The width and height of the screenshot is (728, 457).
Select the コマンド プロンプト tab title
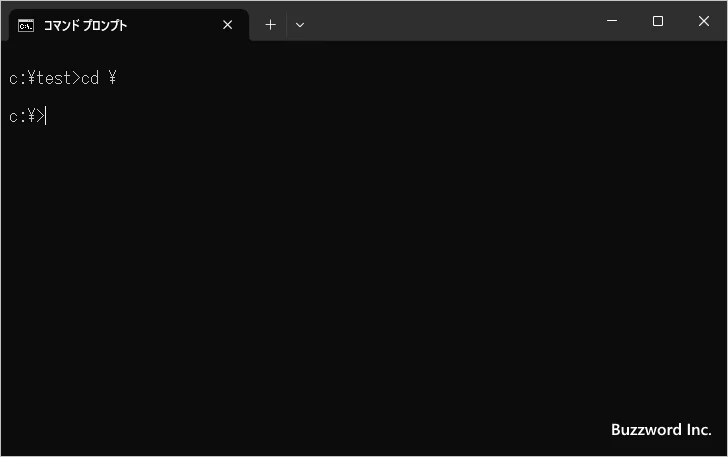pyautogui.click(x=85, y=25)
